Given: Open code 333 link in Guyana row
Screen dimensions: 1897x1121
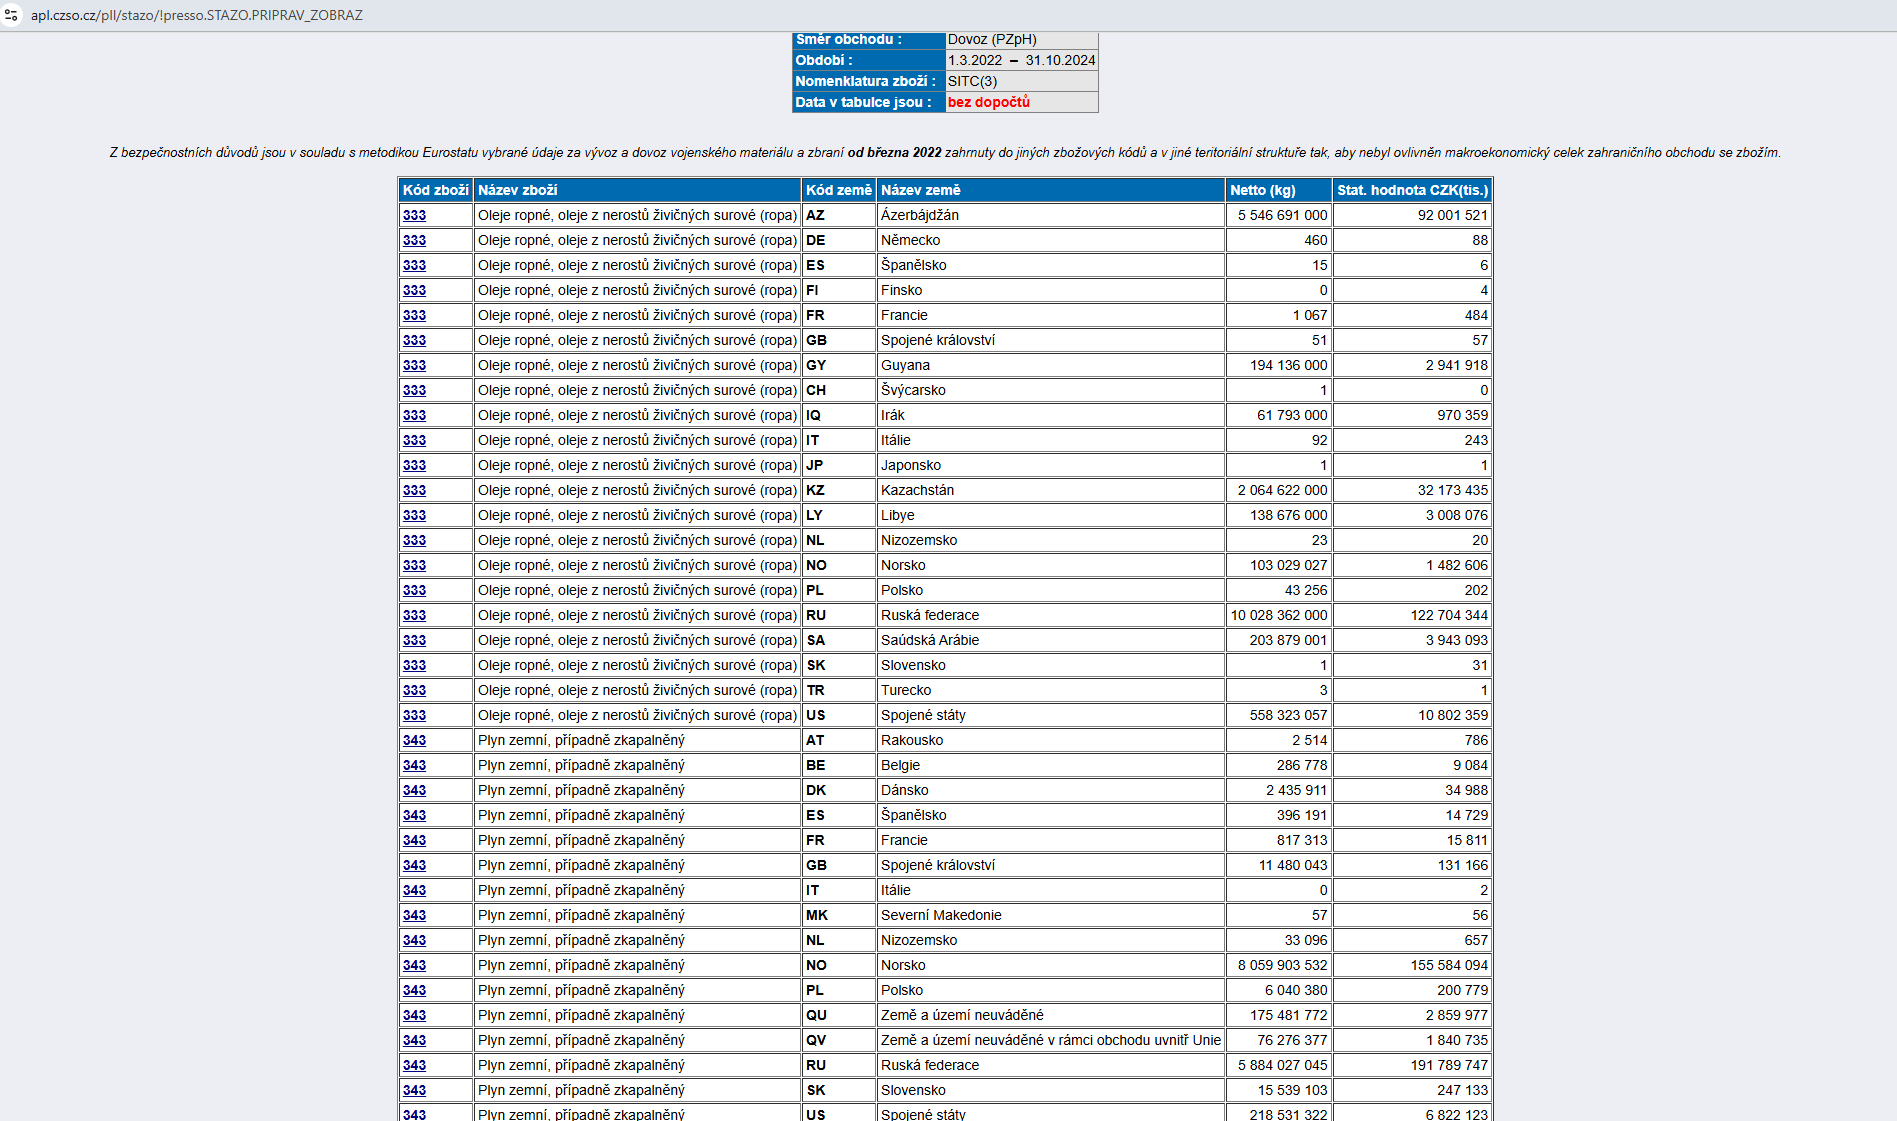Looking at the screenshot, I should coord(414,365).
